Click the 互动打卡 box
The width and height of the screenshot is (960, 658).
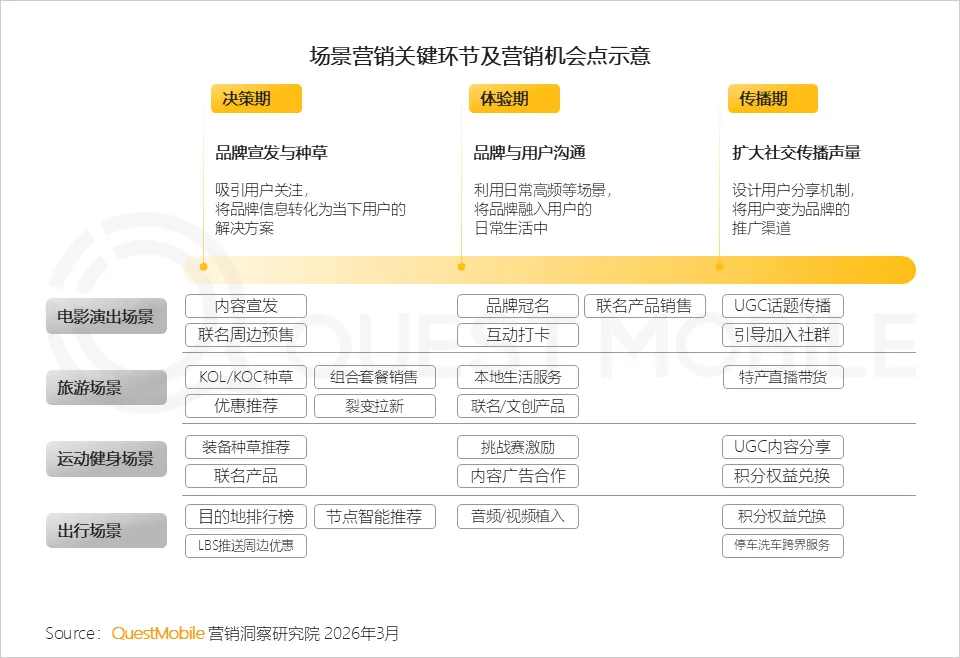coord(517,335)
